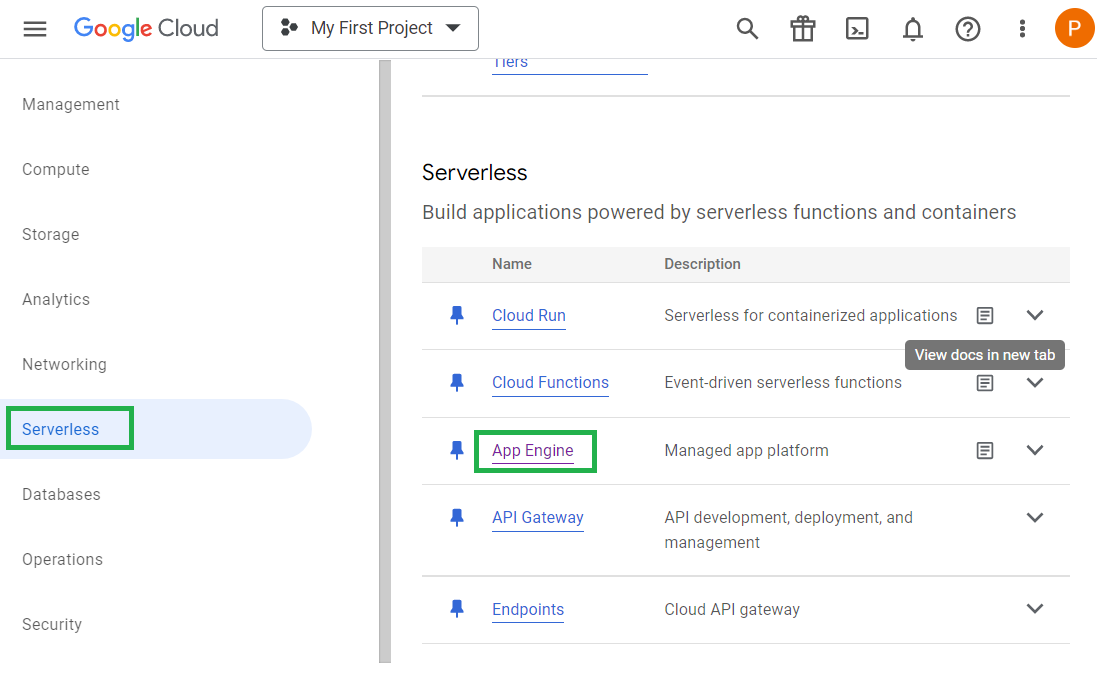The image size is (1097, 673).
Task: Open the Endpoints link
Action: coord(528,609)
